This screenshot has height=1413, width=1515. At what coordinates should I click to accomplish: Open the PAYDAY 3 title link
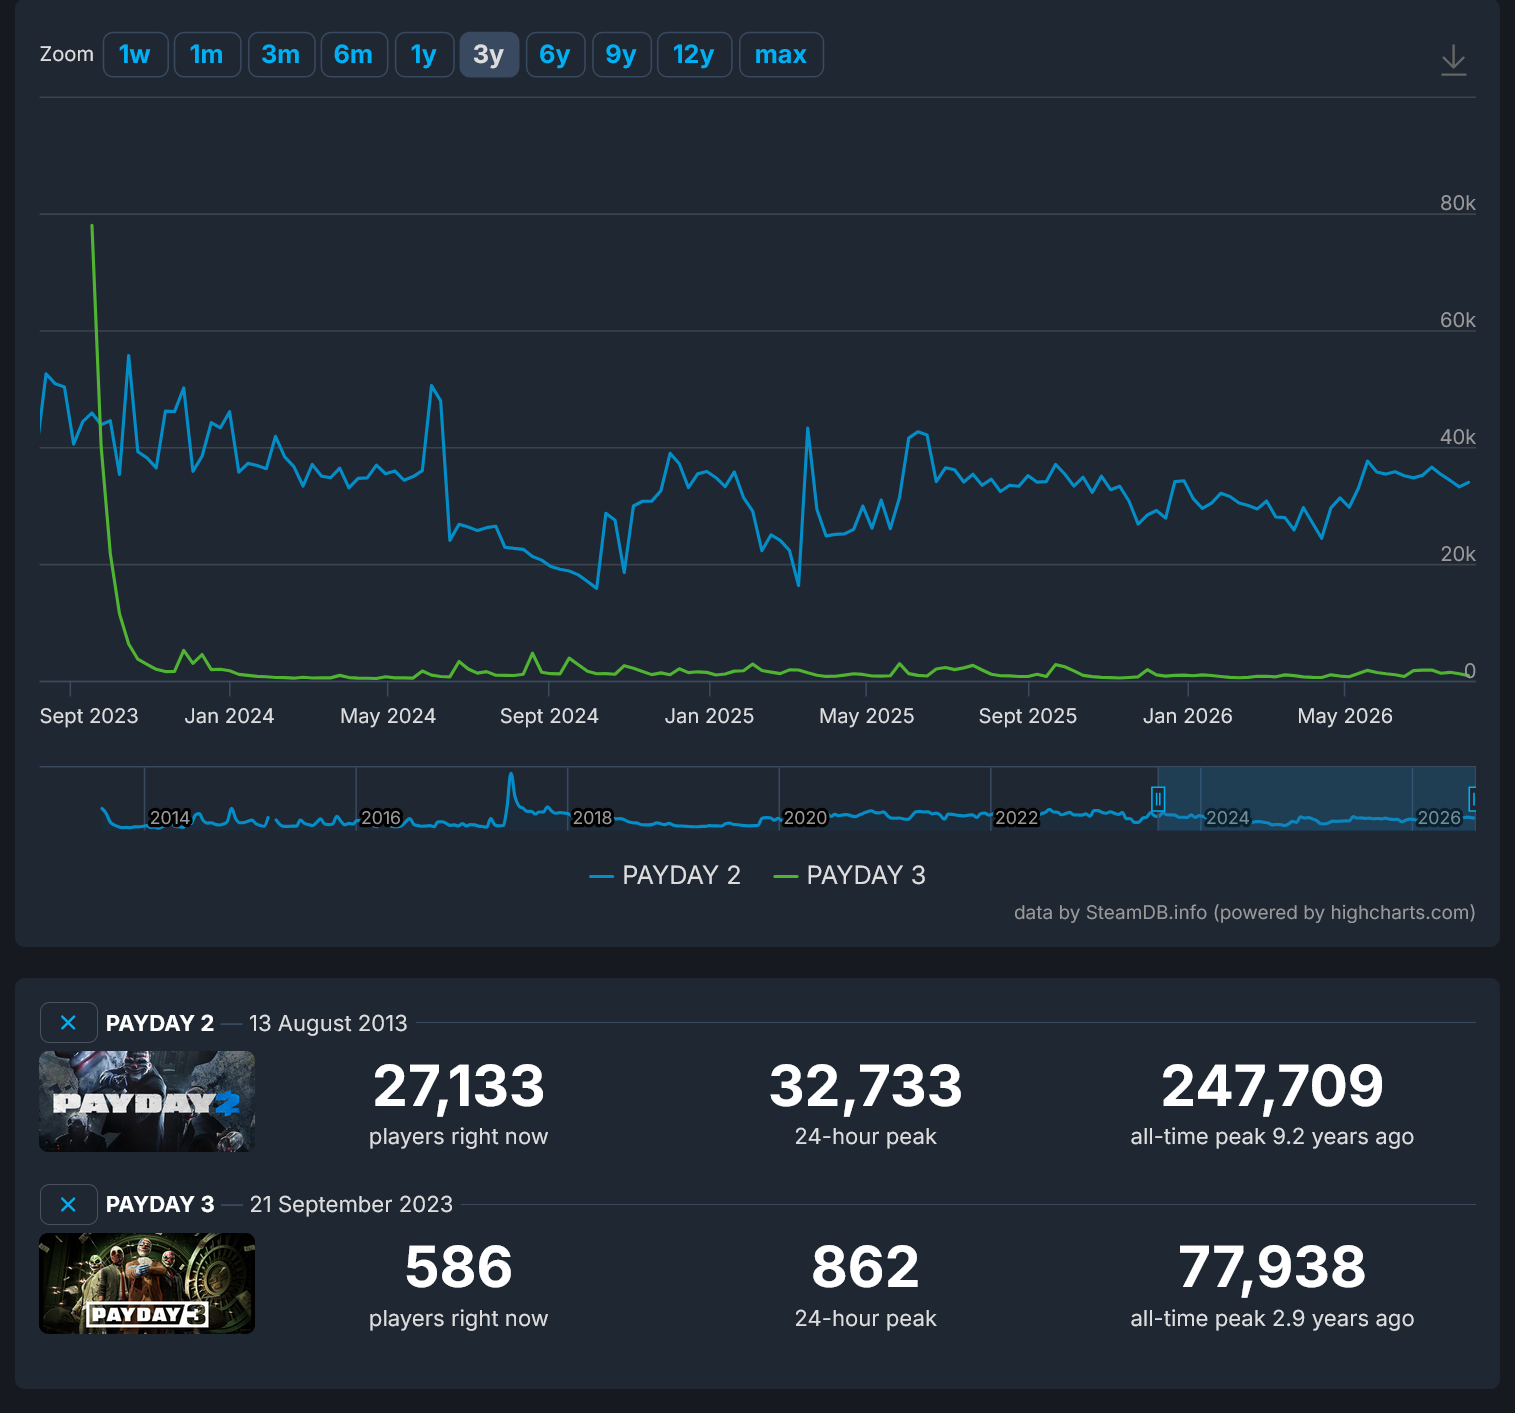[160, 1204]
